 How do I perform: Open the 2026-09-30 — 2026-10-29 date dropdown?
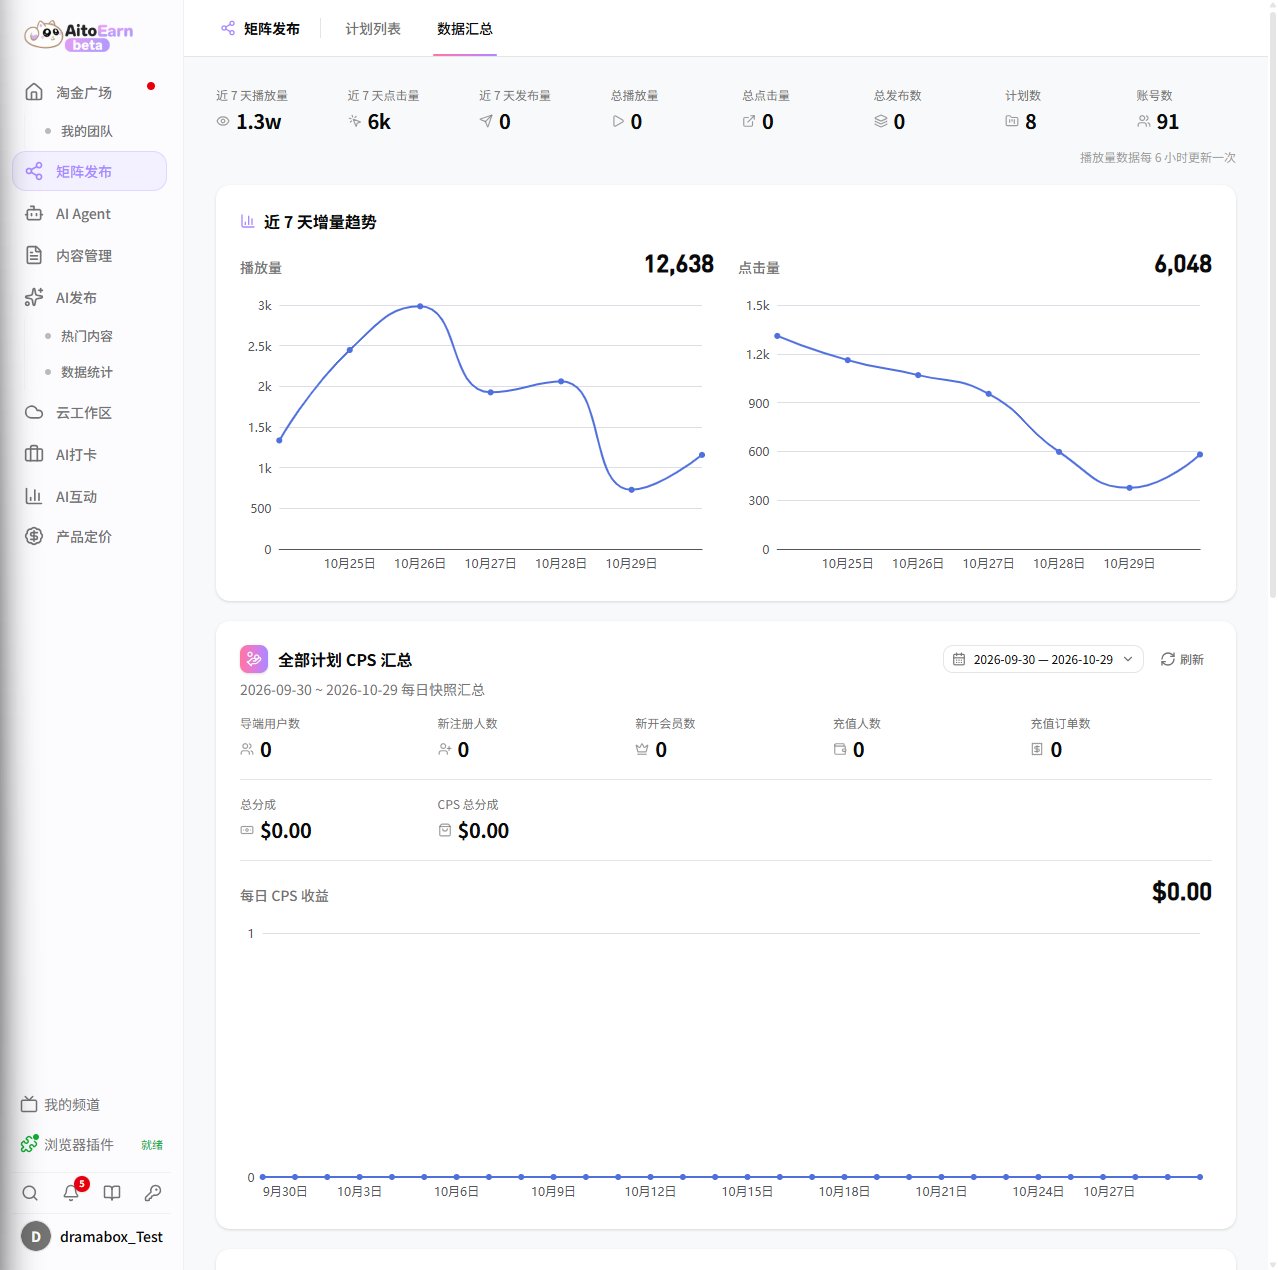click(1043, 659)
